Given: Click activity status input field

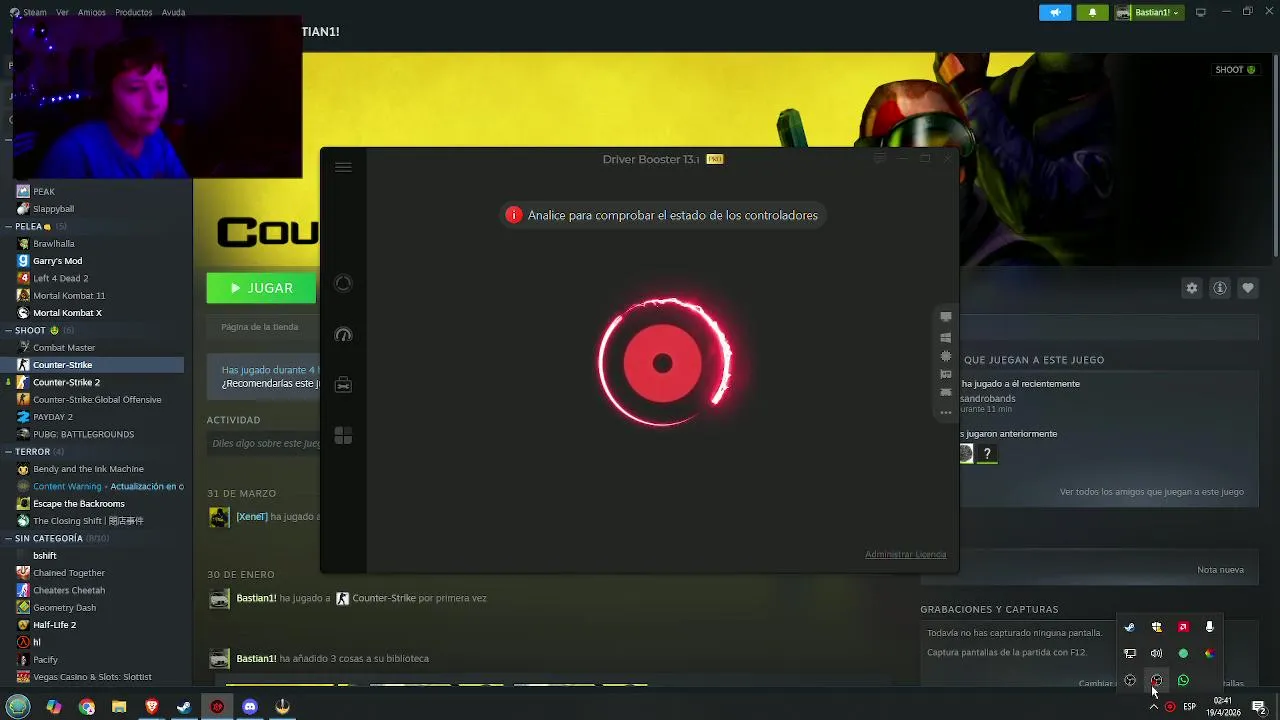Looking at the screenshot, I should pos(263,443).
